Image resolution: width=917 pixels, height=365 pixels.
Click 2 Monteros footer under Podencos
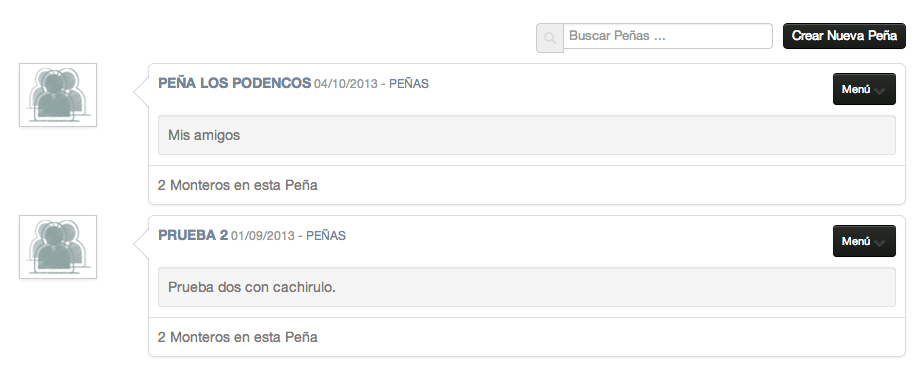237,185
